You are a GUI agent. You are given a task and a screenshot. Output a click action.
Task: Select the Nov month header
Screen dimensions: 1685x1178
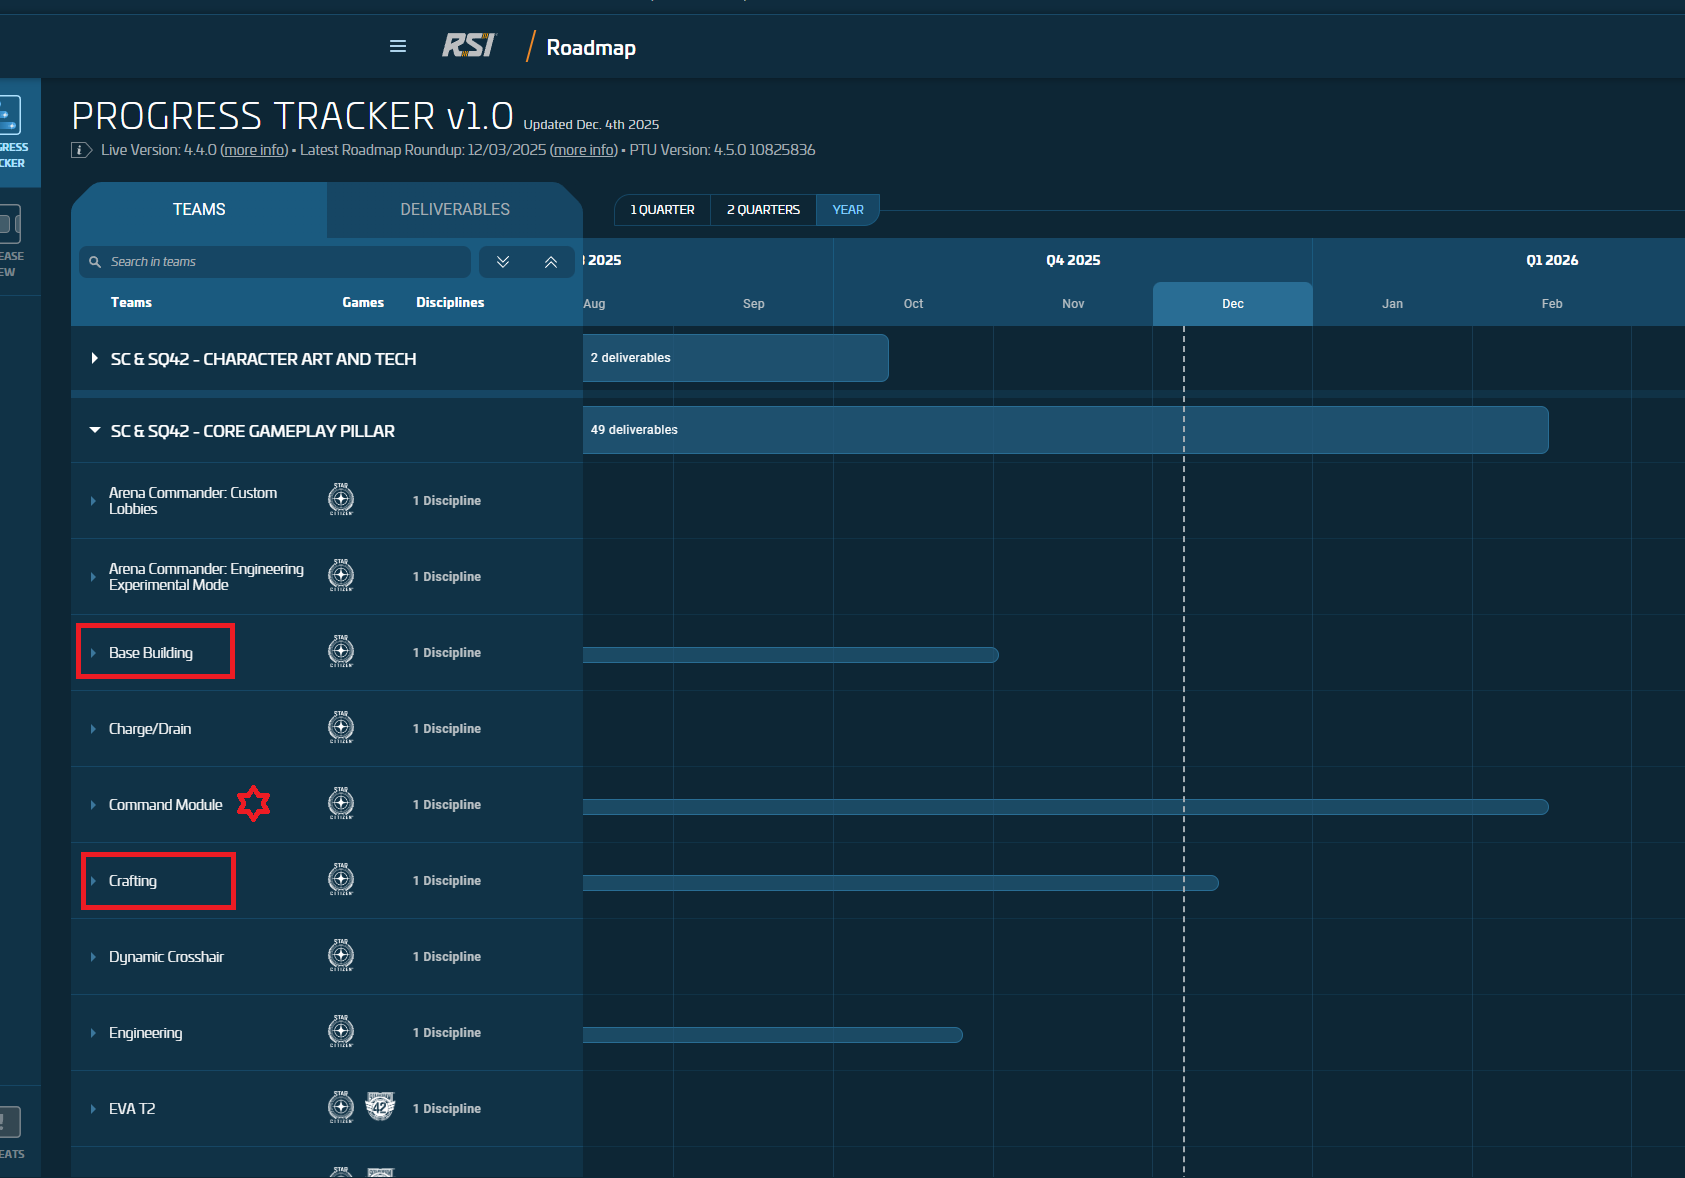(1073, 304)
